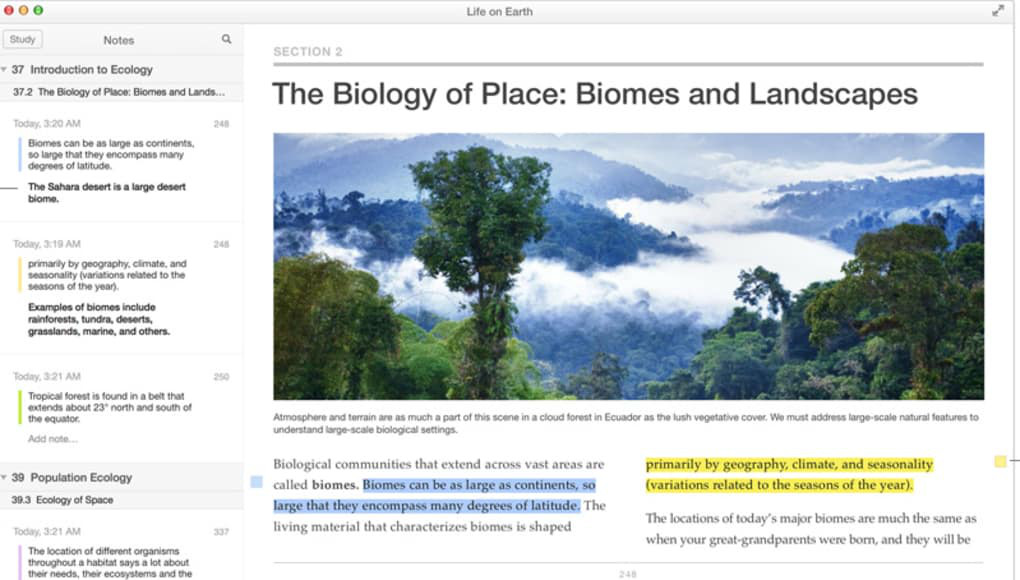Click the page number 337 in the notes list

[x=221, y=533]
